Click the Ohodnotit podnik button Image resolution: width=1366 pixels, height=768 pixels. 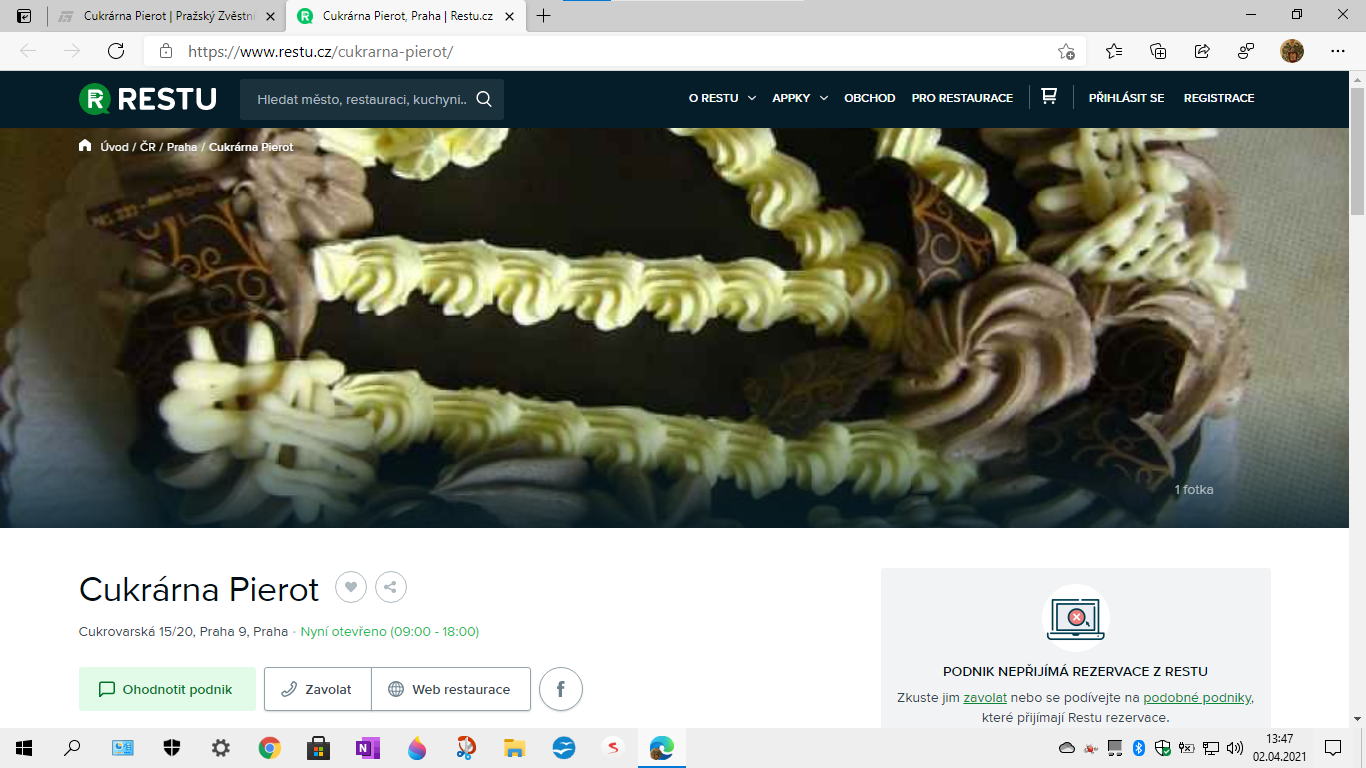(167, 689)
